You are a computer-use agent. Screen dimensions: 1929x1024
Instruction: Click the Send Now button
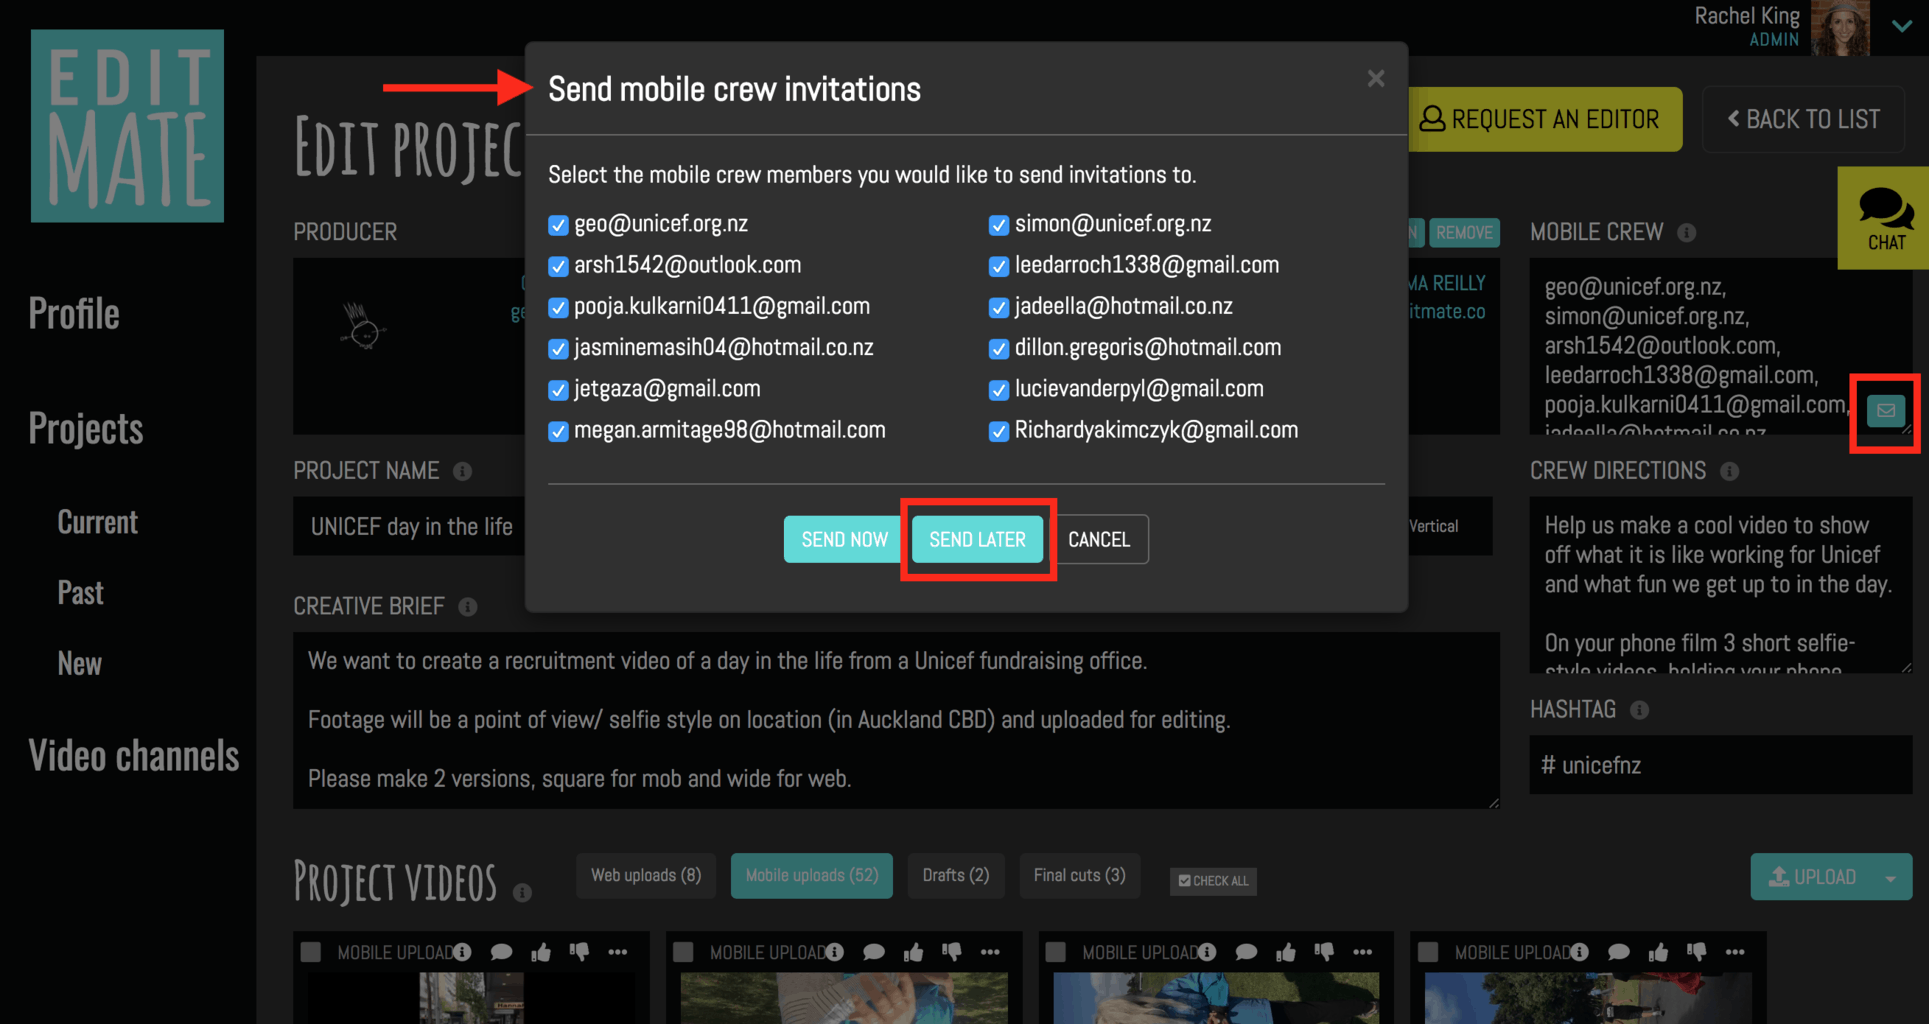[x=843, y=540]
